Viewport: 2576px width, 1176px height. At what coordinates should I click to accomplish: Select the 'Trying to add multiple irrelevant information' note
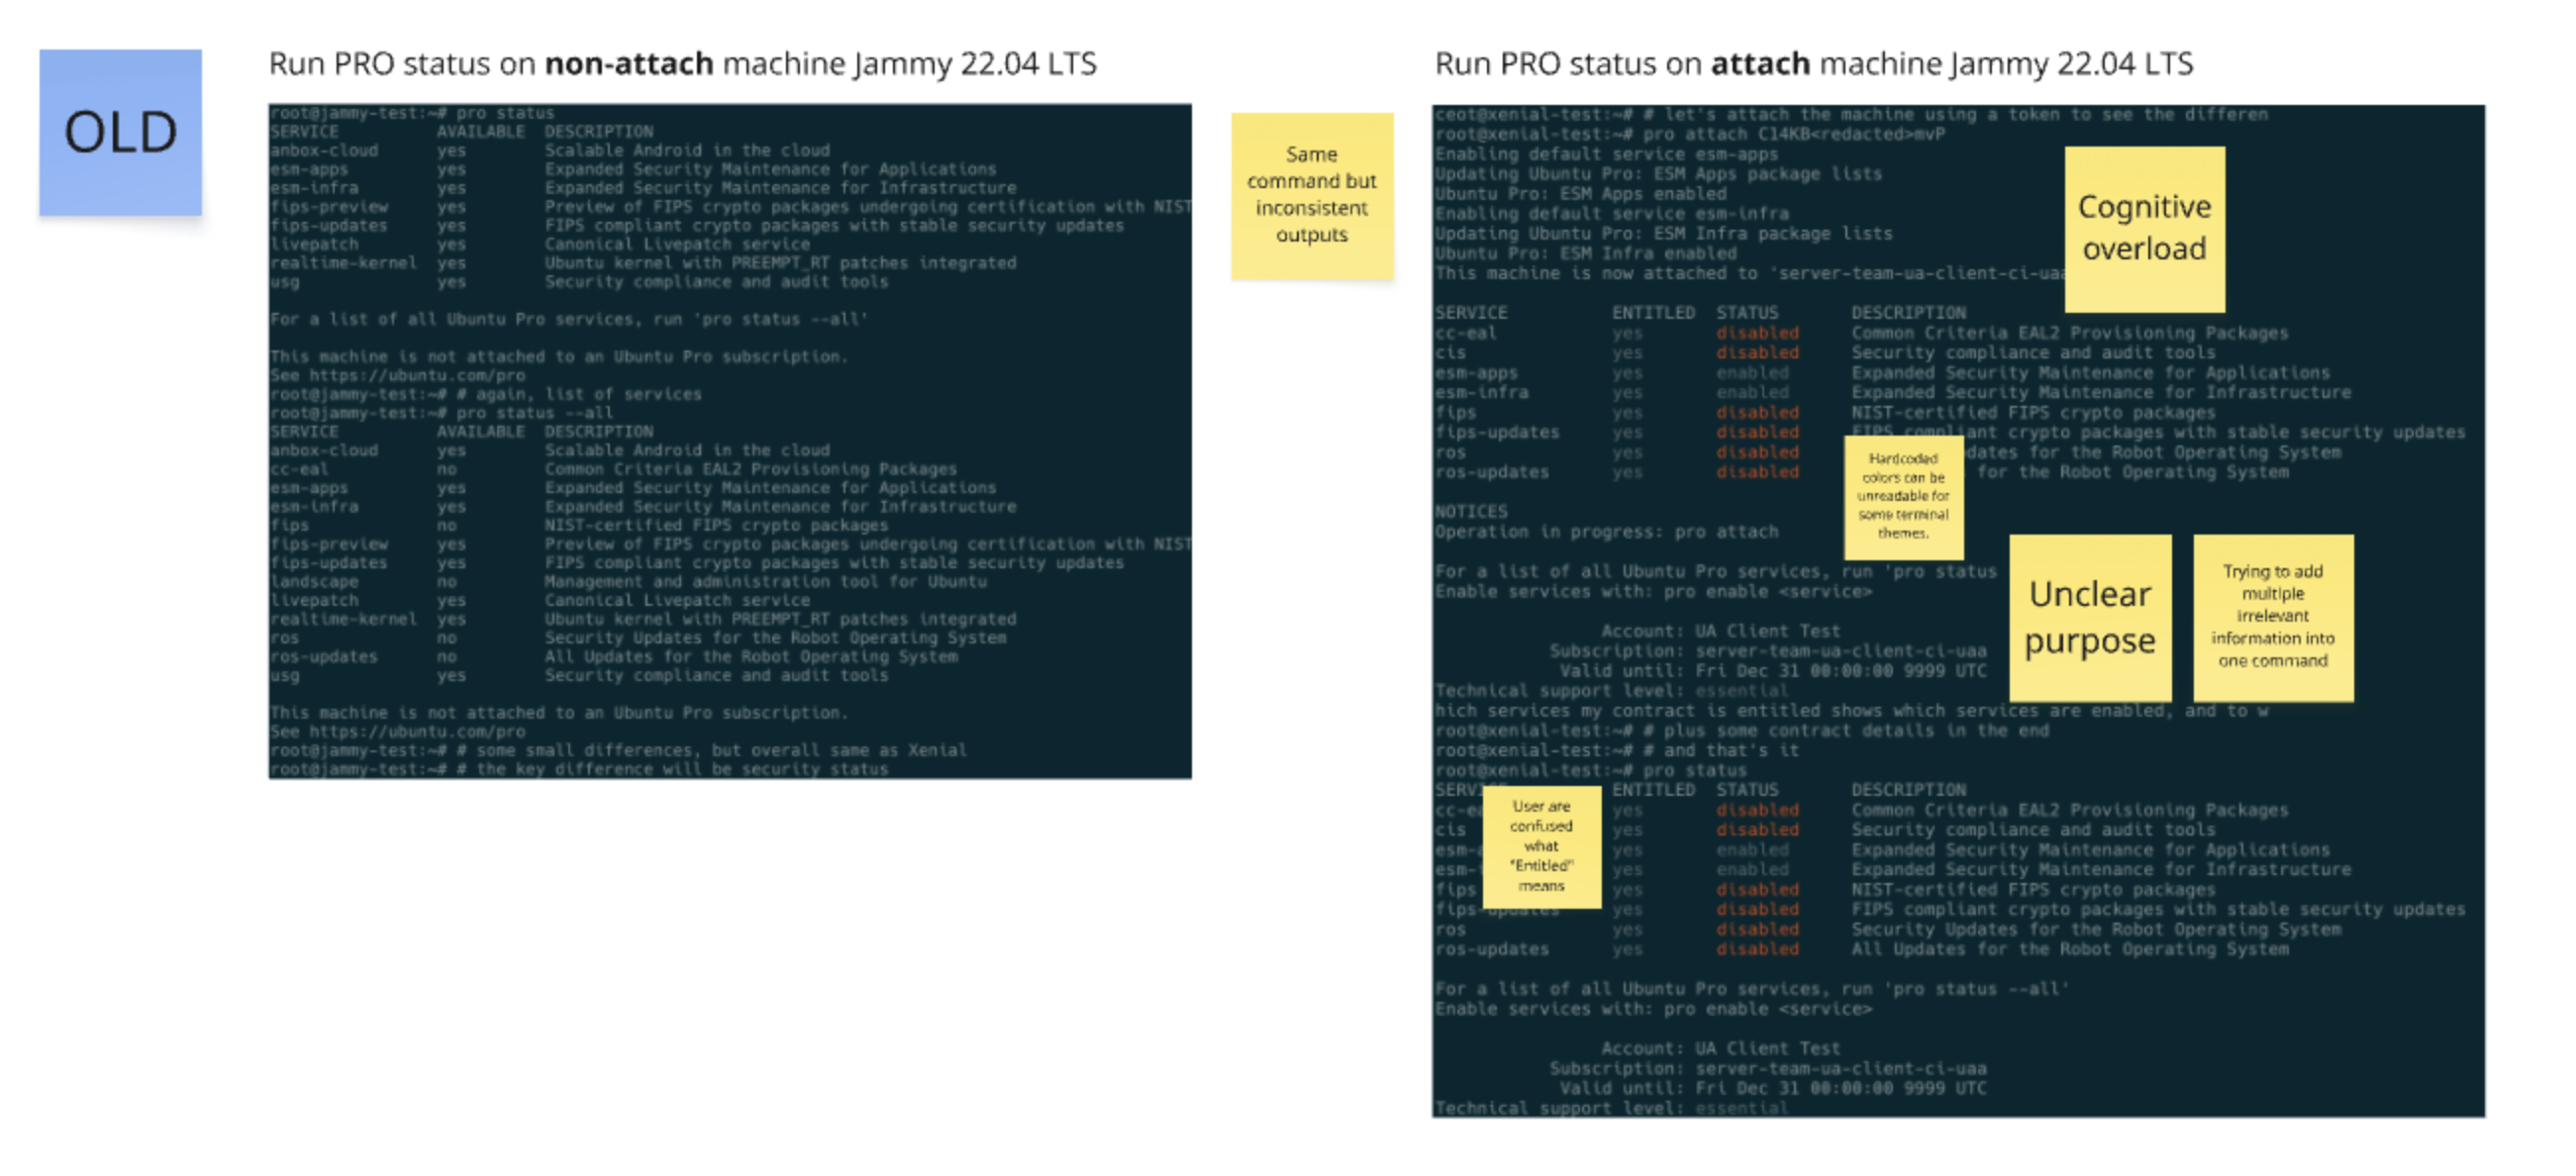(2273, 617)
